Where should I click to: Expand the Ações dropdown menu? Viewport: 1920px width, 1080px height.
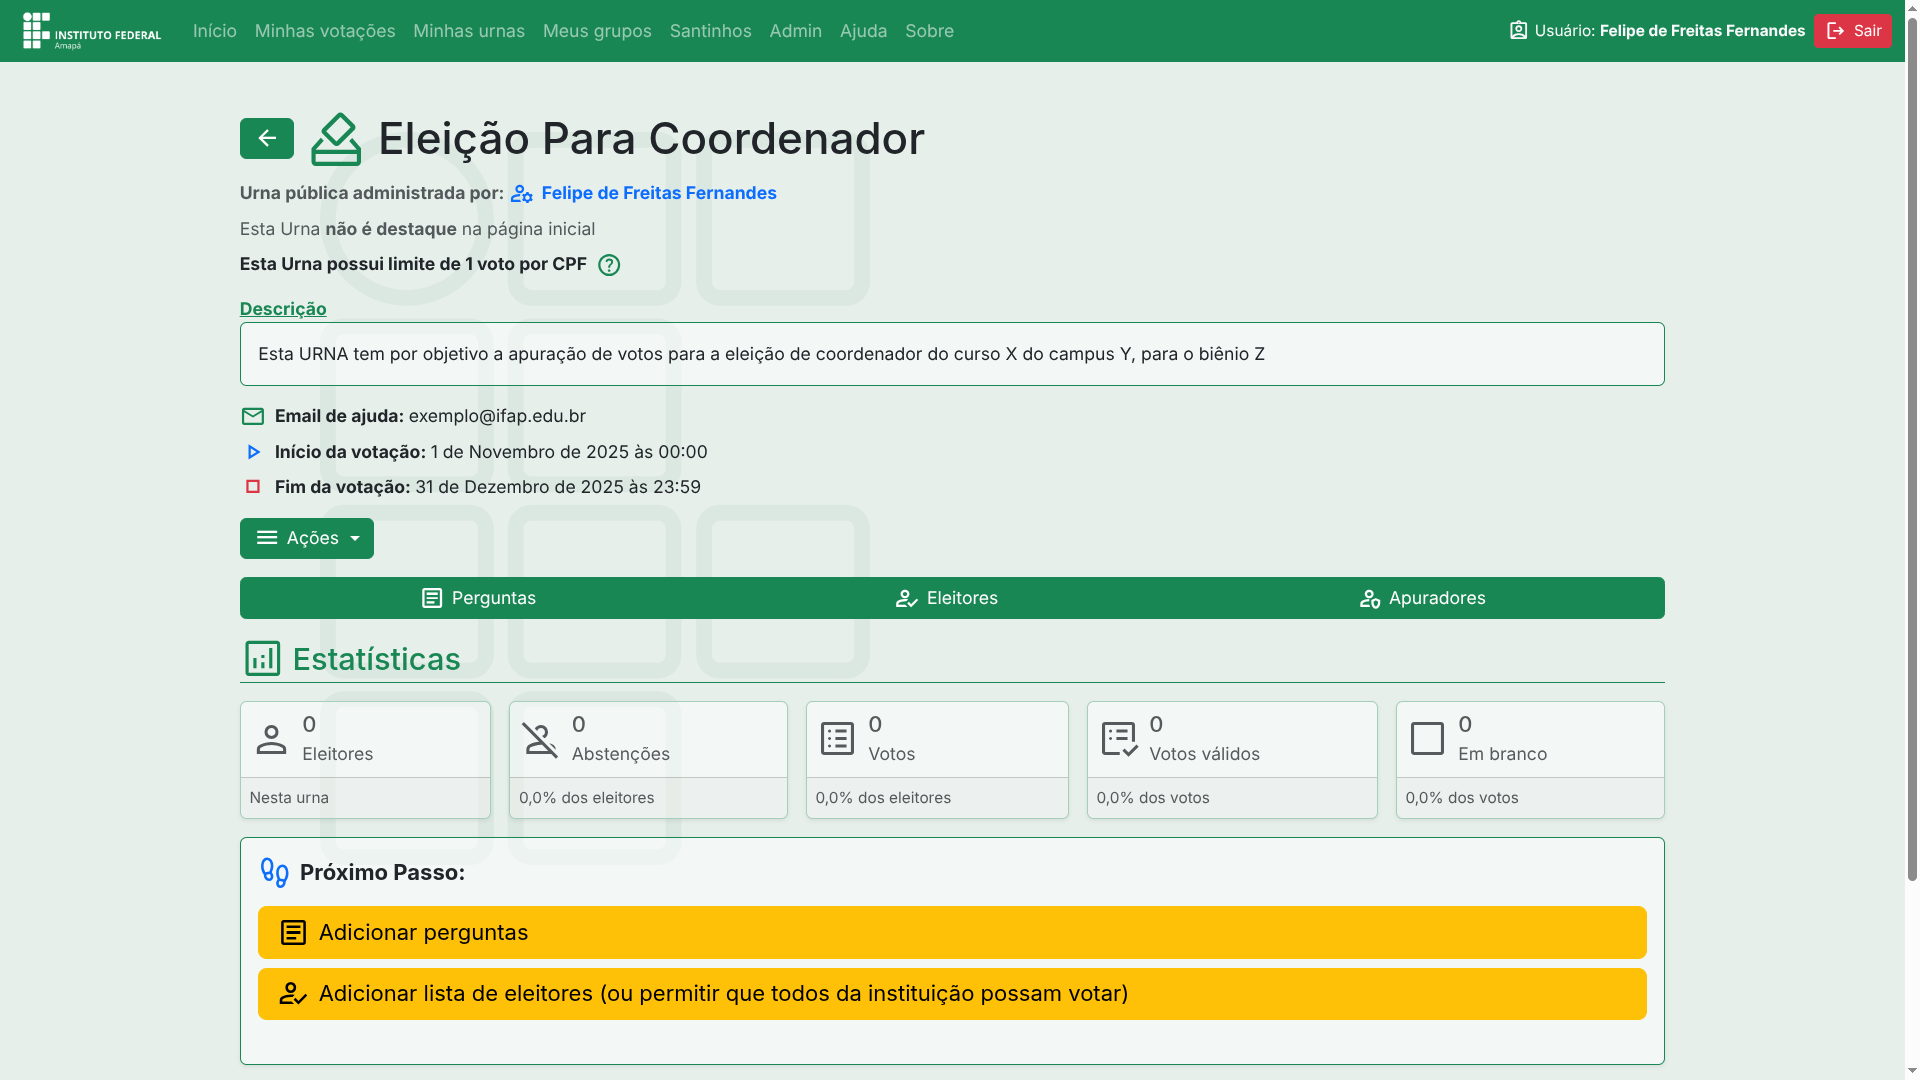pyautogui.click(x=306, y=538)
